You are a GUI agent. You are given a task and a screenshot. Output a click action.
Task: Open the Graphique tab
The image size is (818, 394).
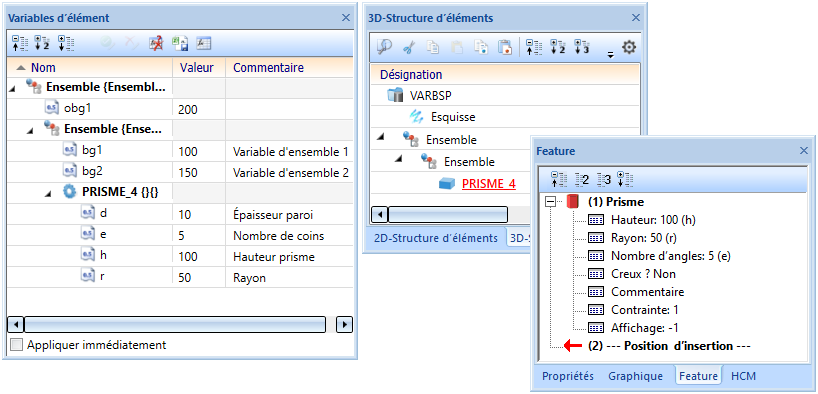pos(635,376)
